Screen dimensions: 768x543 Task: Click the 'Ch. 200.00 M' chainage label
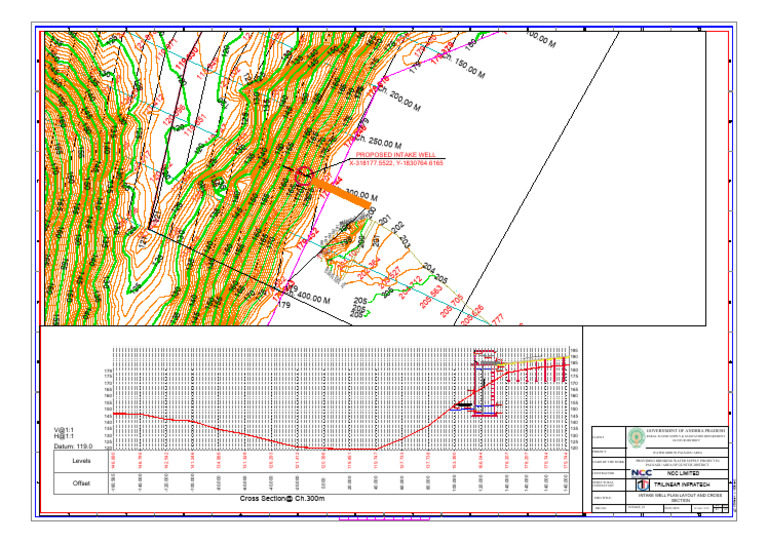pyautogui.click(x=398, y=99)
